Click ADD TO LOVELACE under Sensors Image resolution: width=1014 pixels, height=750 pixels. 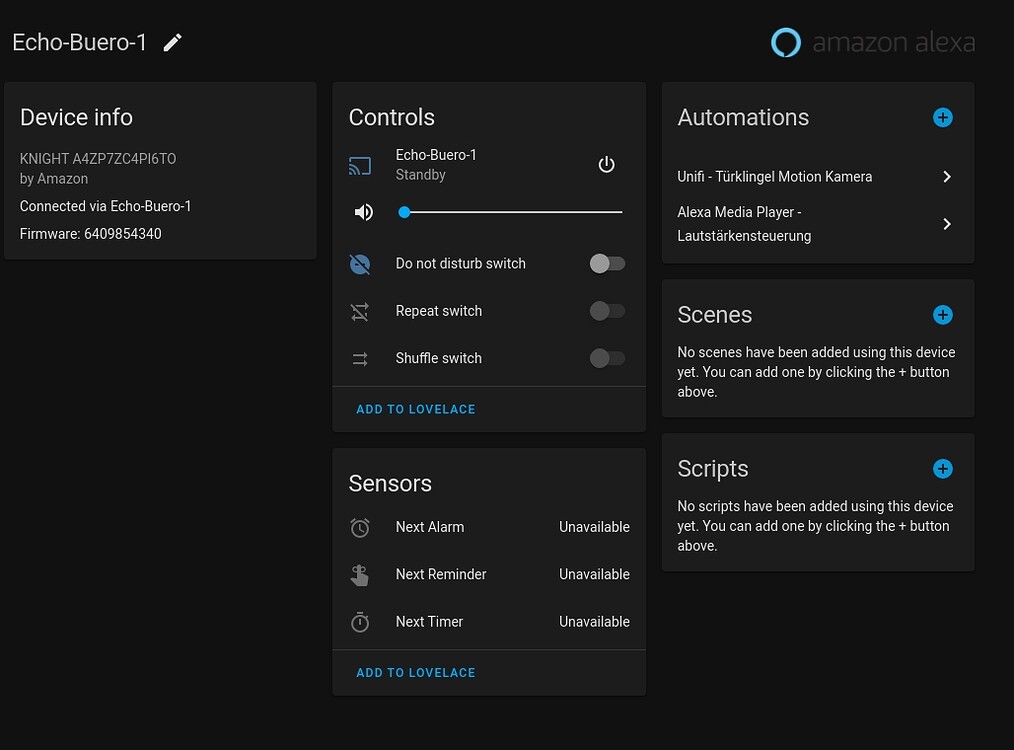click(x=415, y=672)
